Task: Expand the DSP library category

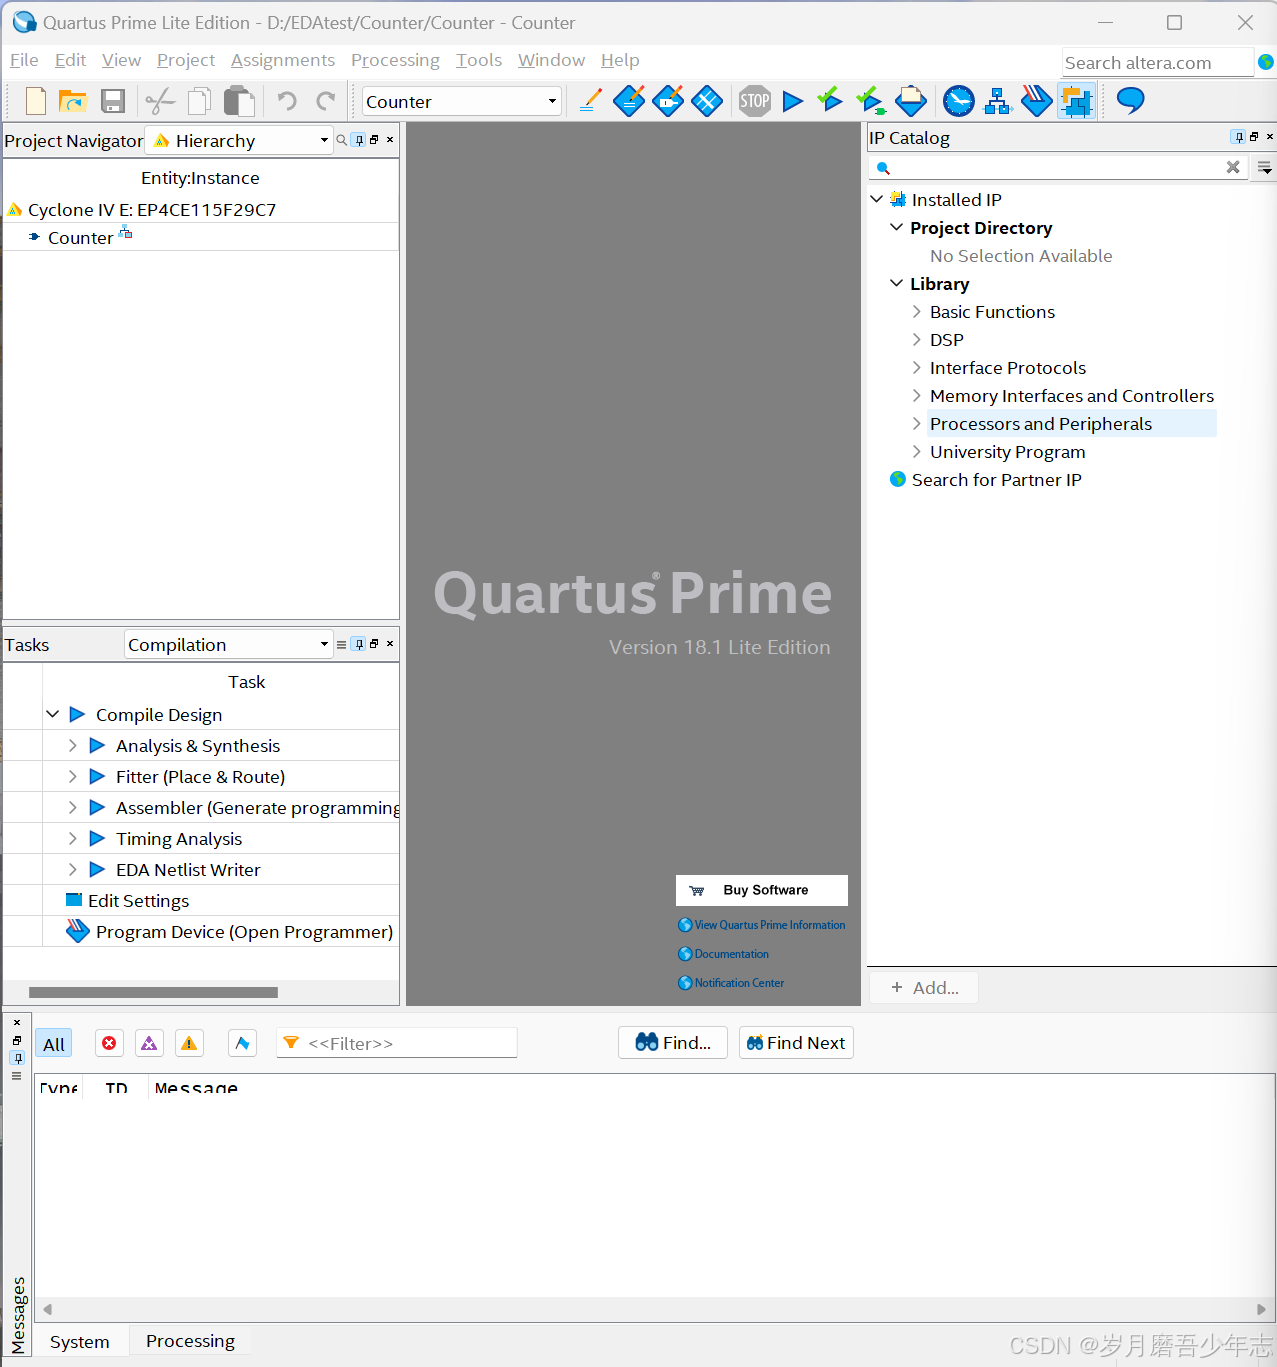Action: (916, 339)
